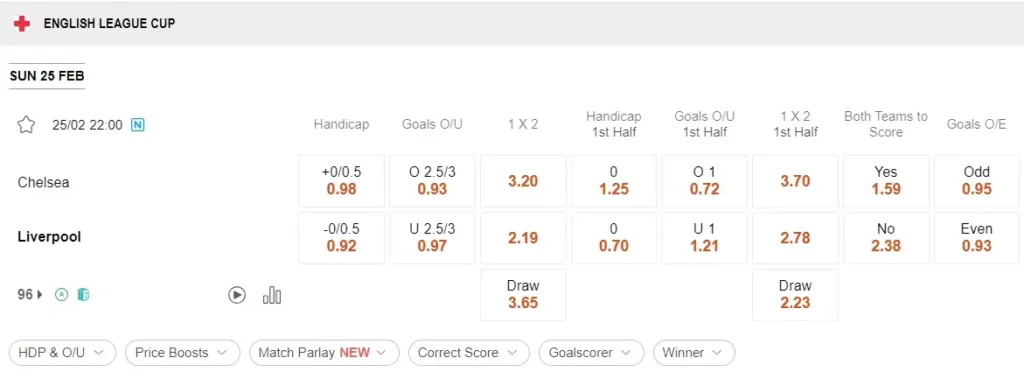Mark match as favorite with the star
Screen dimensions: 1024x379
[x=25, y=125]
